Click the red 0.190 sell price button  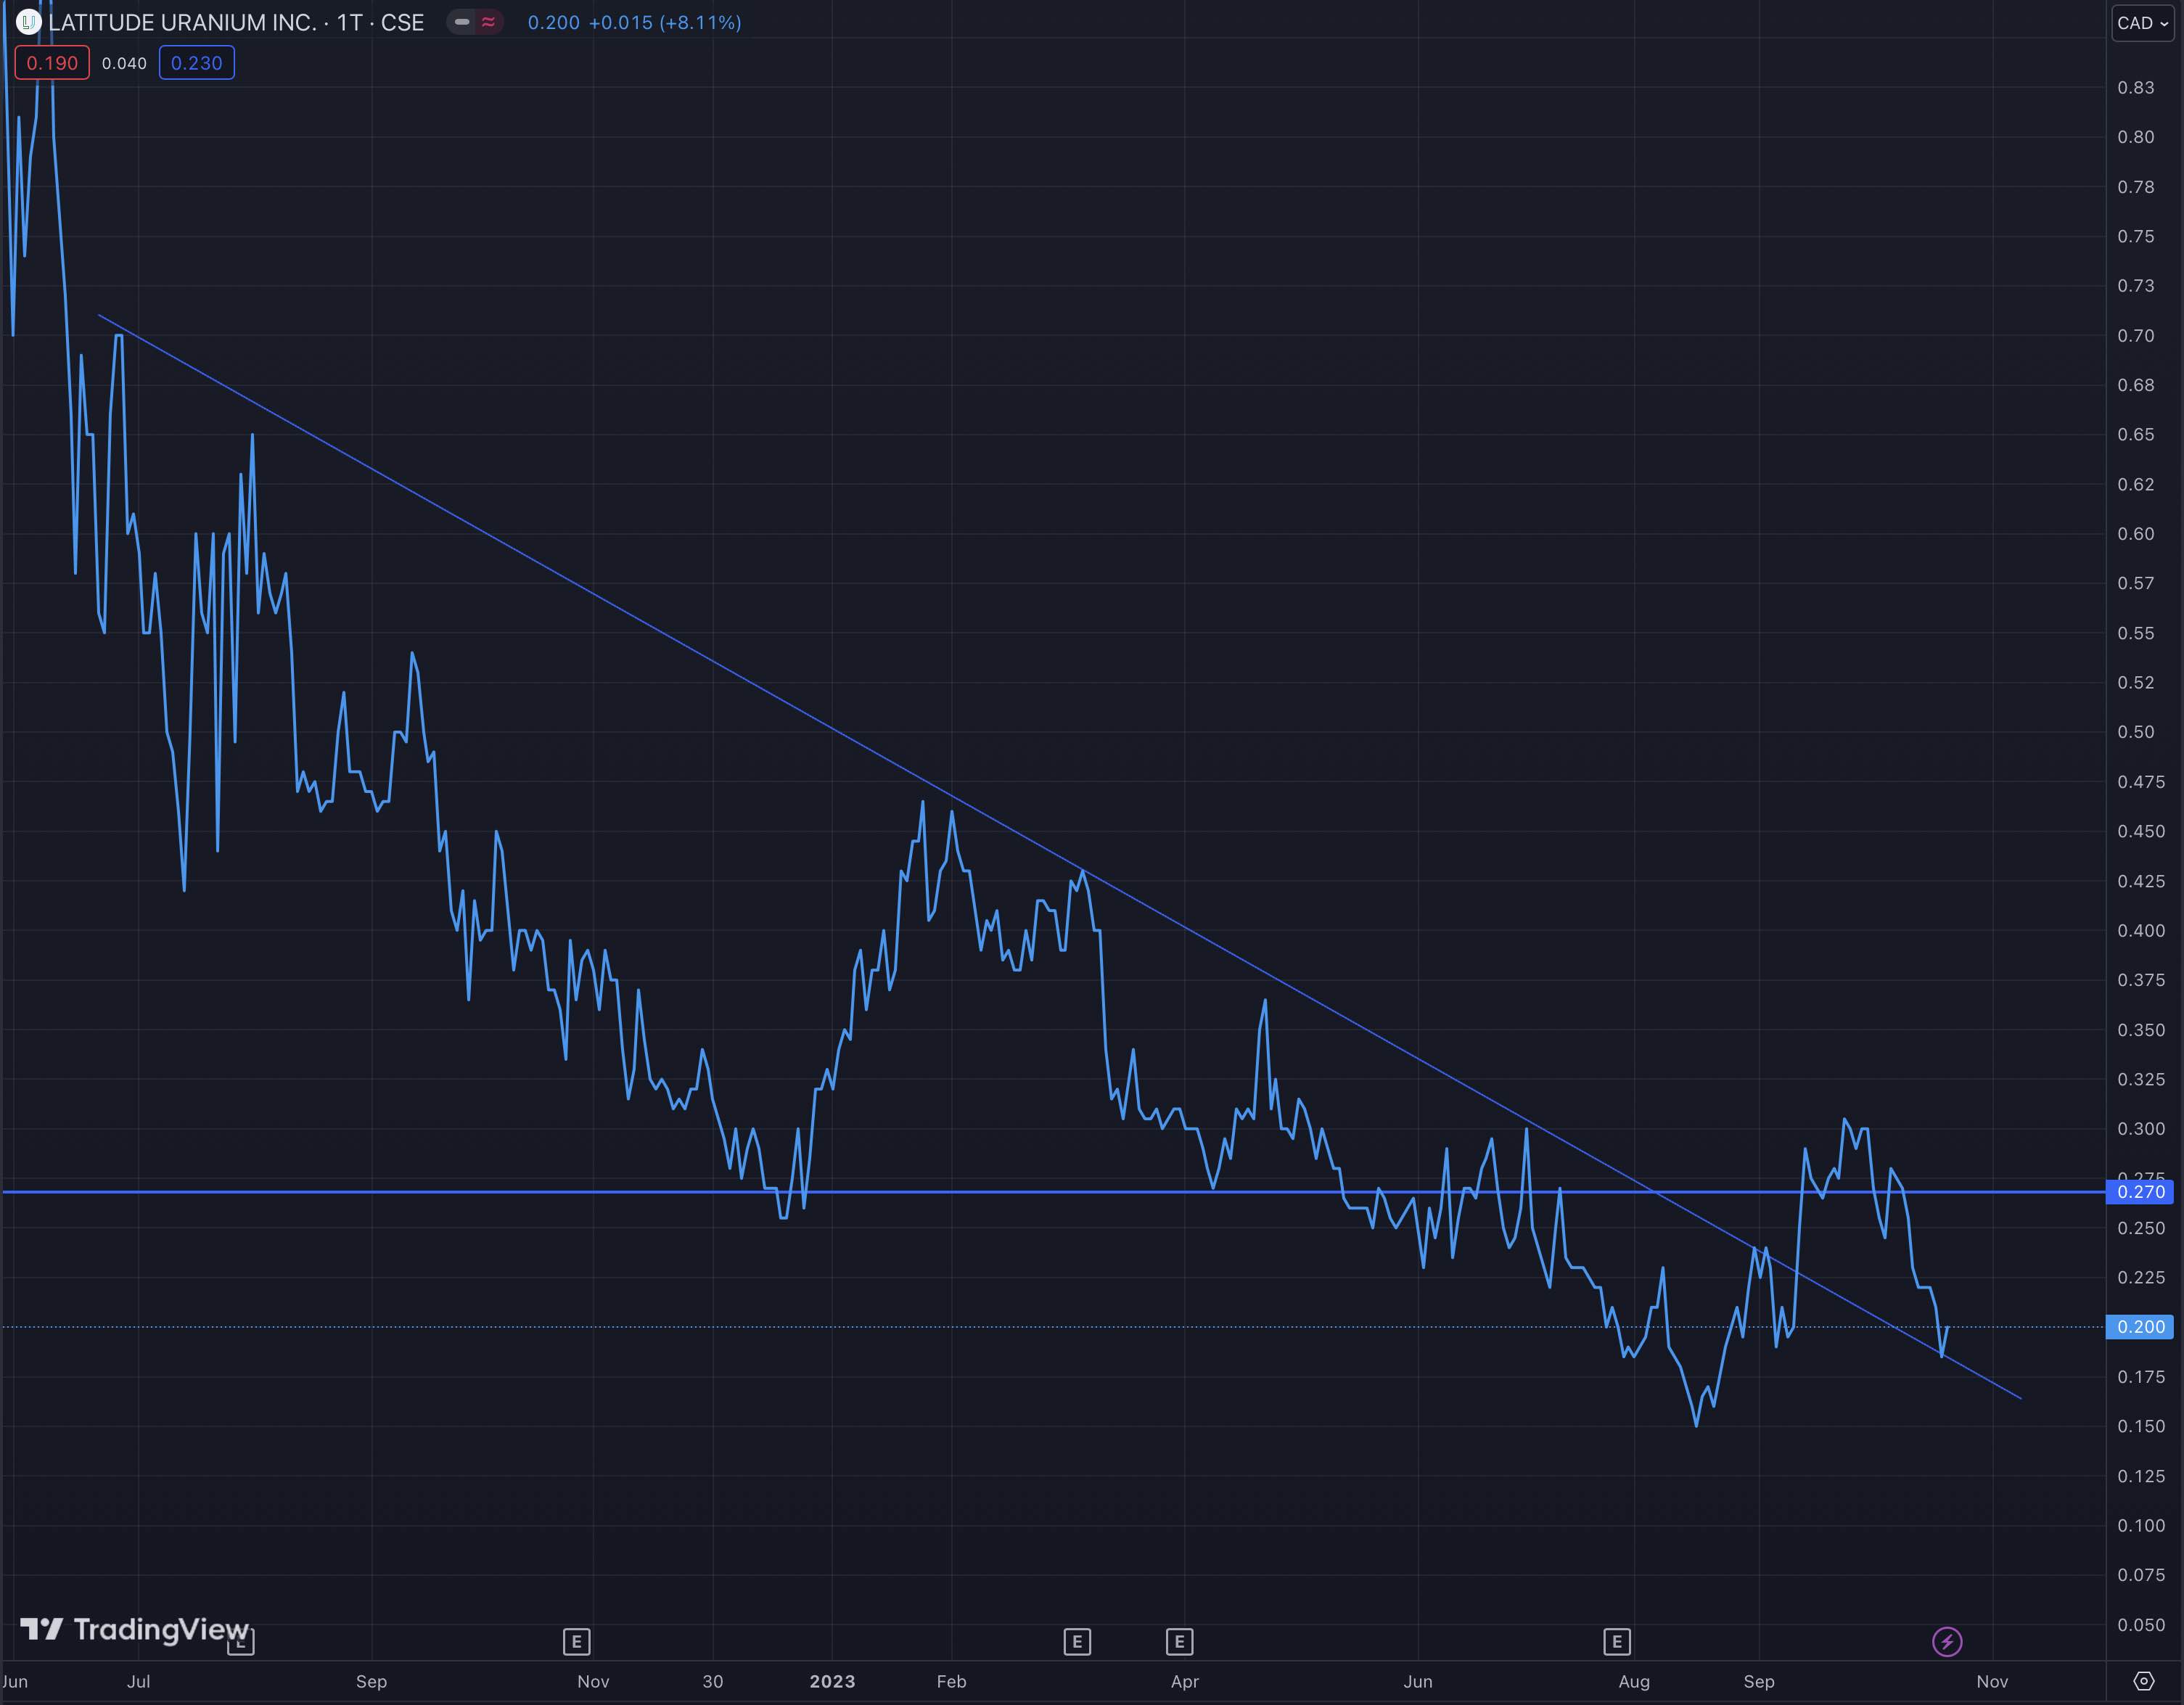point(52,63)
